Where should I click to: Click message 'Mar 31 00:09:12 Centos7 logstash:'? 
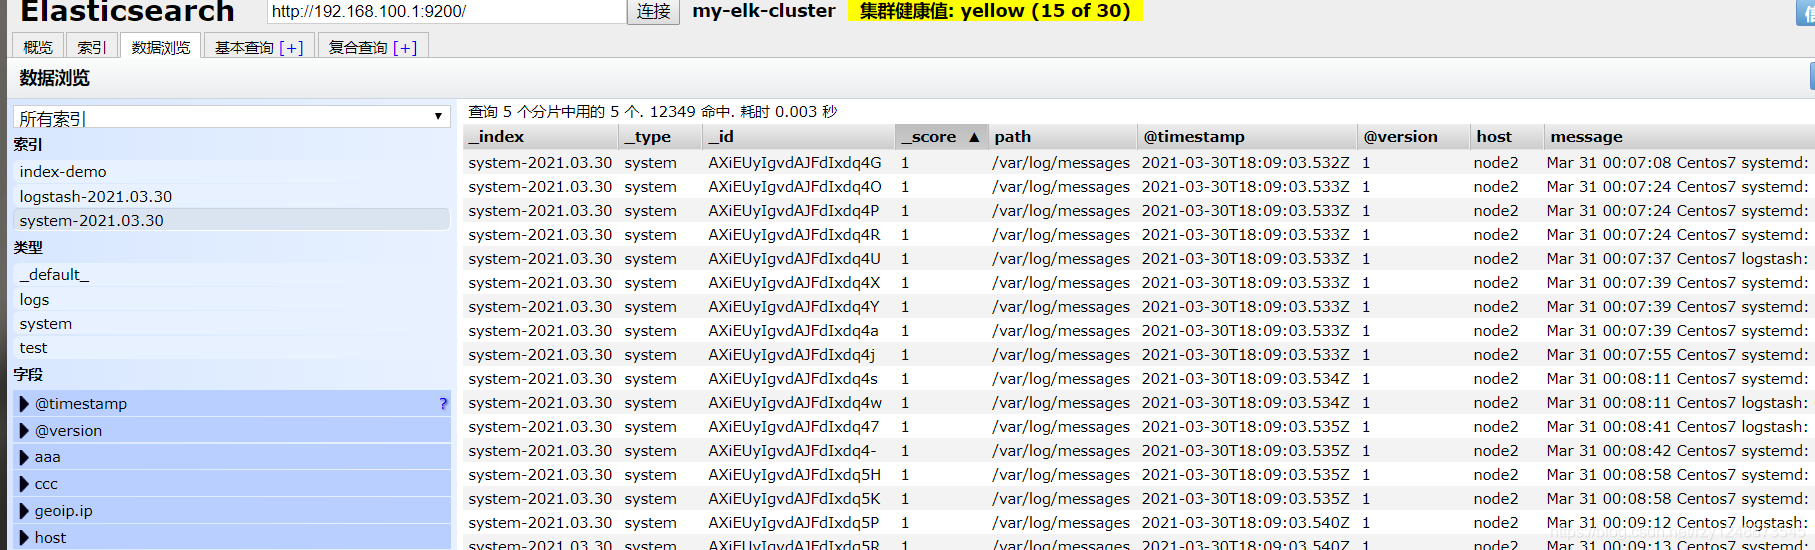tap(1677, 522)
